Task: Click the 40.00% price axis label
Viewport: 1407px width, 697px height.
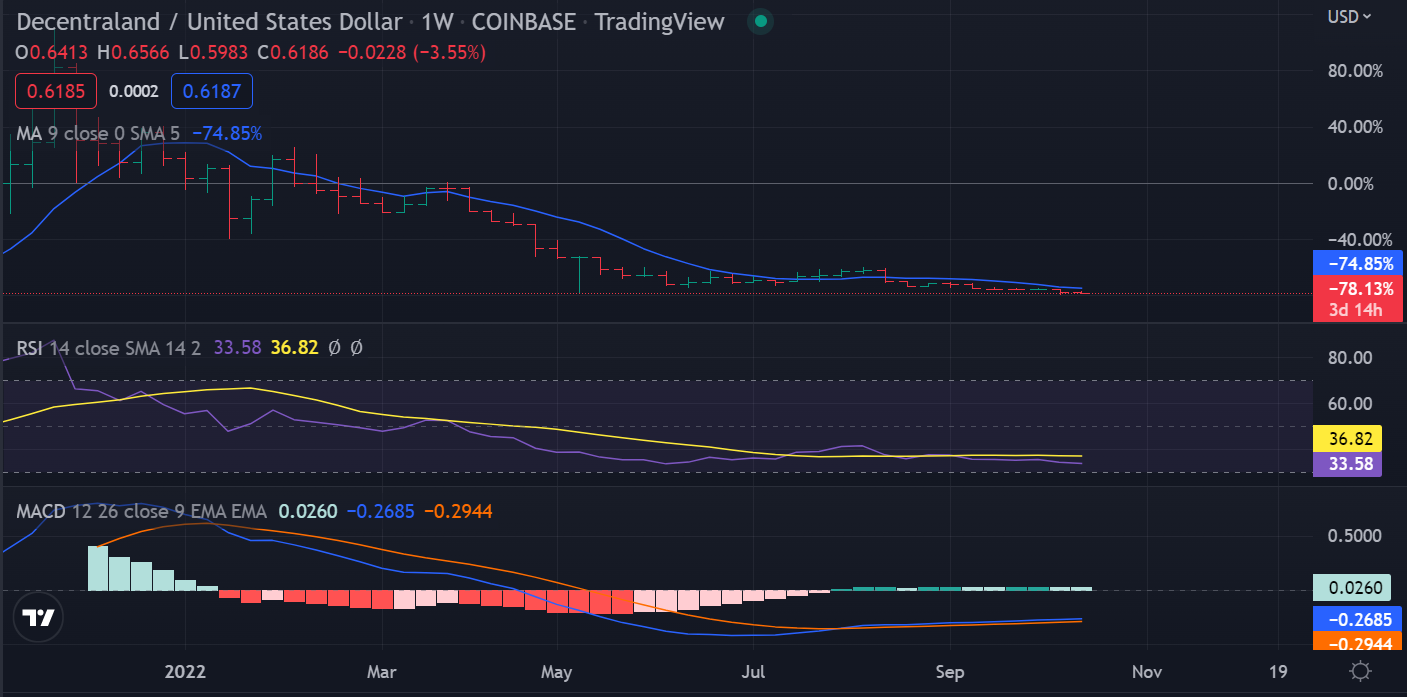Action: (1355, 127)
